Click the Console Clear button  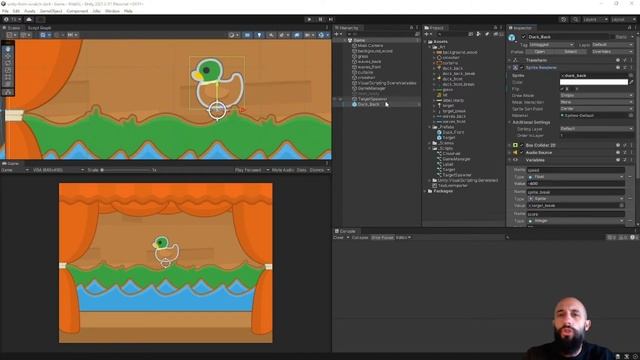(338, 238)
